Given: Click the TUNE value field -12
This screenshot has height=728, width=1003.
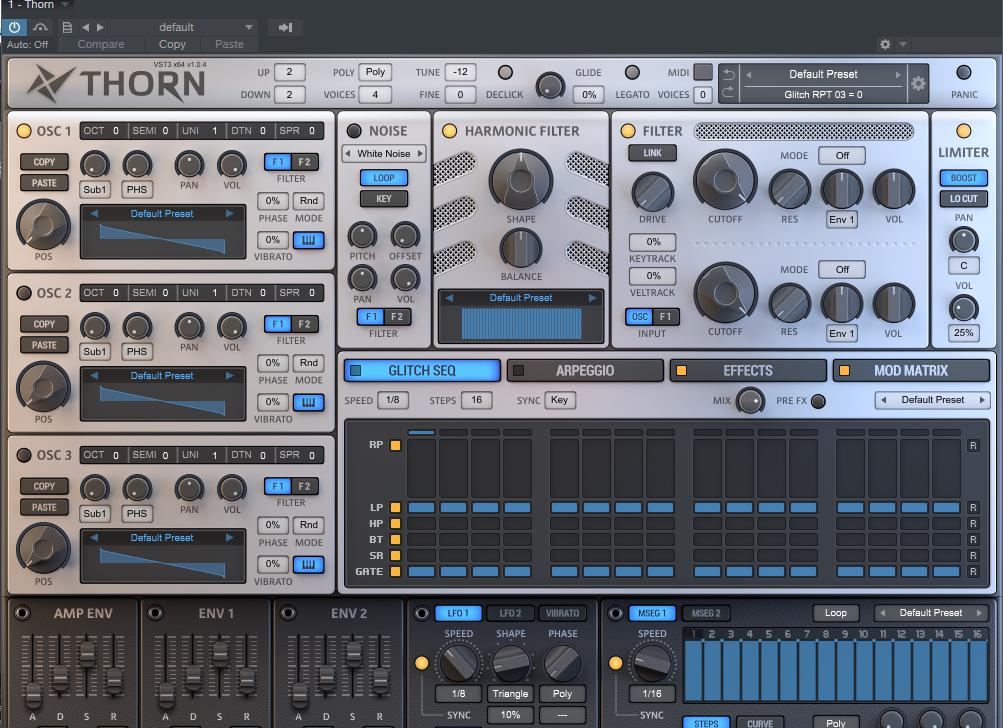Looking at the screenshot, I should 461,72.
